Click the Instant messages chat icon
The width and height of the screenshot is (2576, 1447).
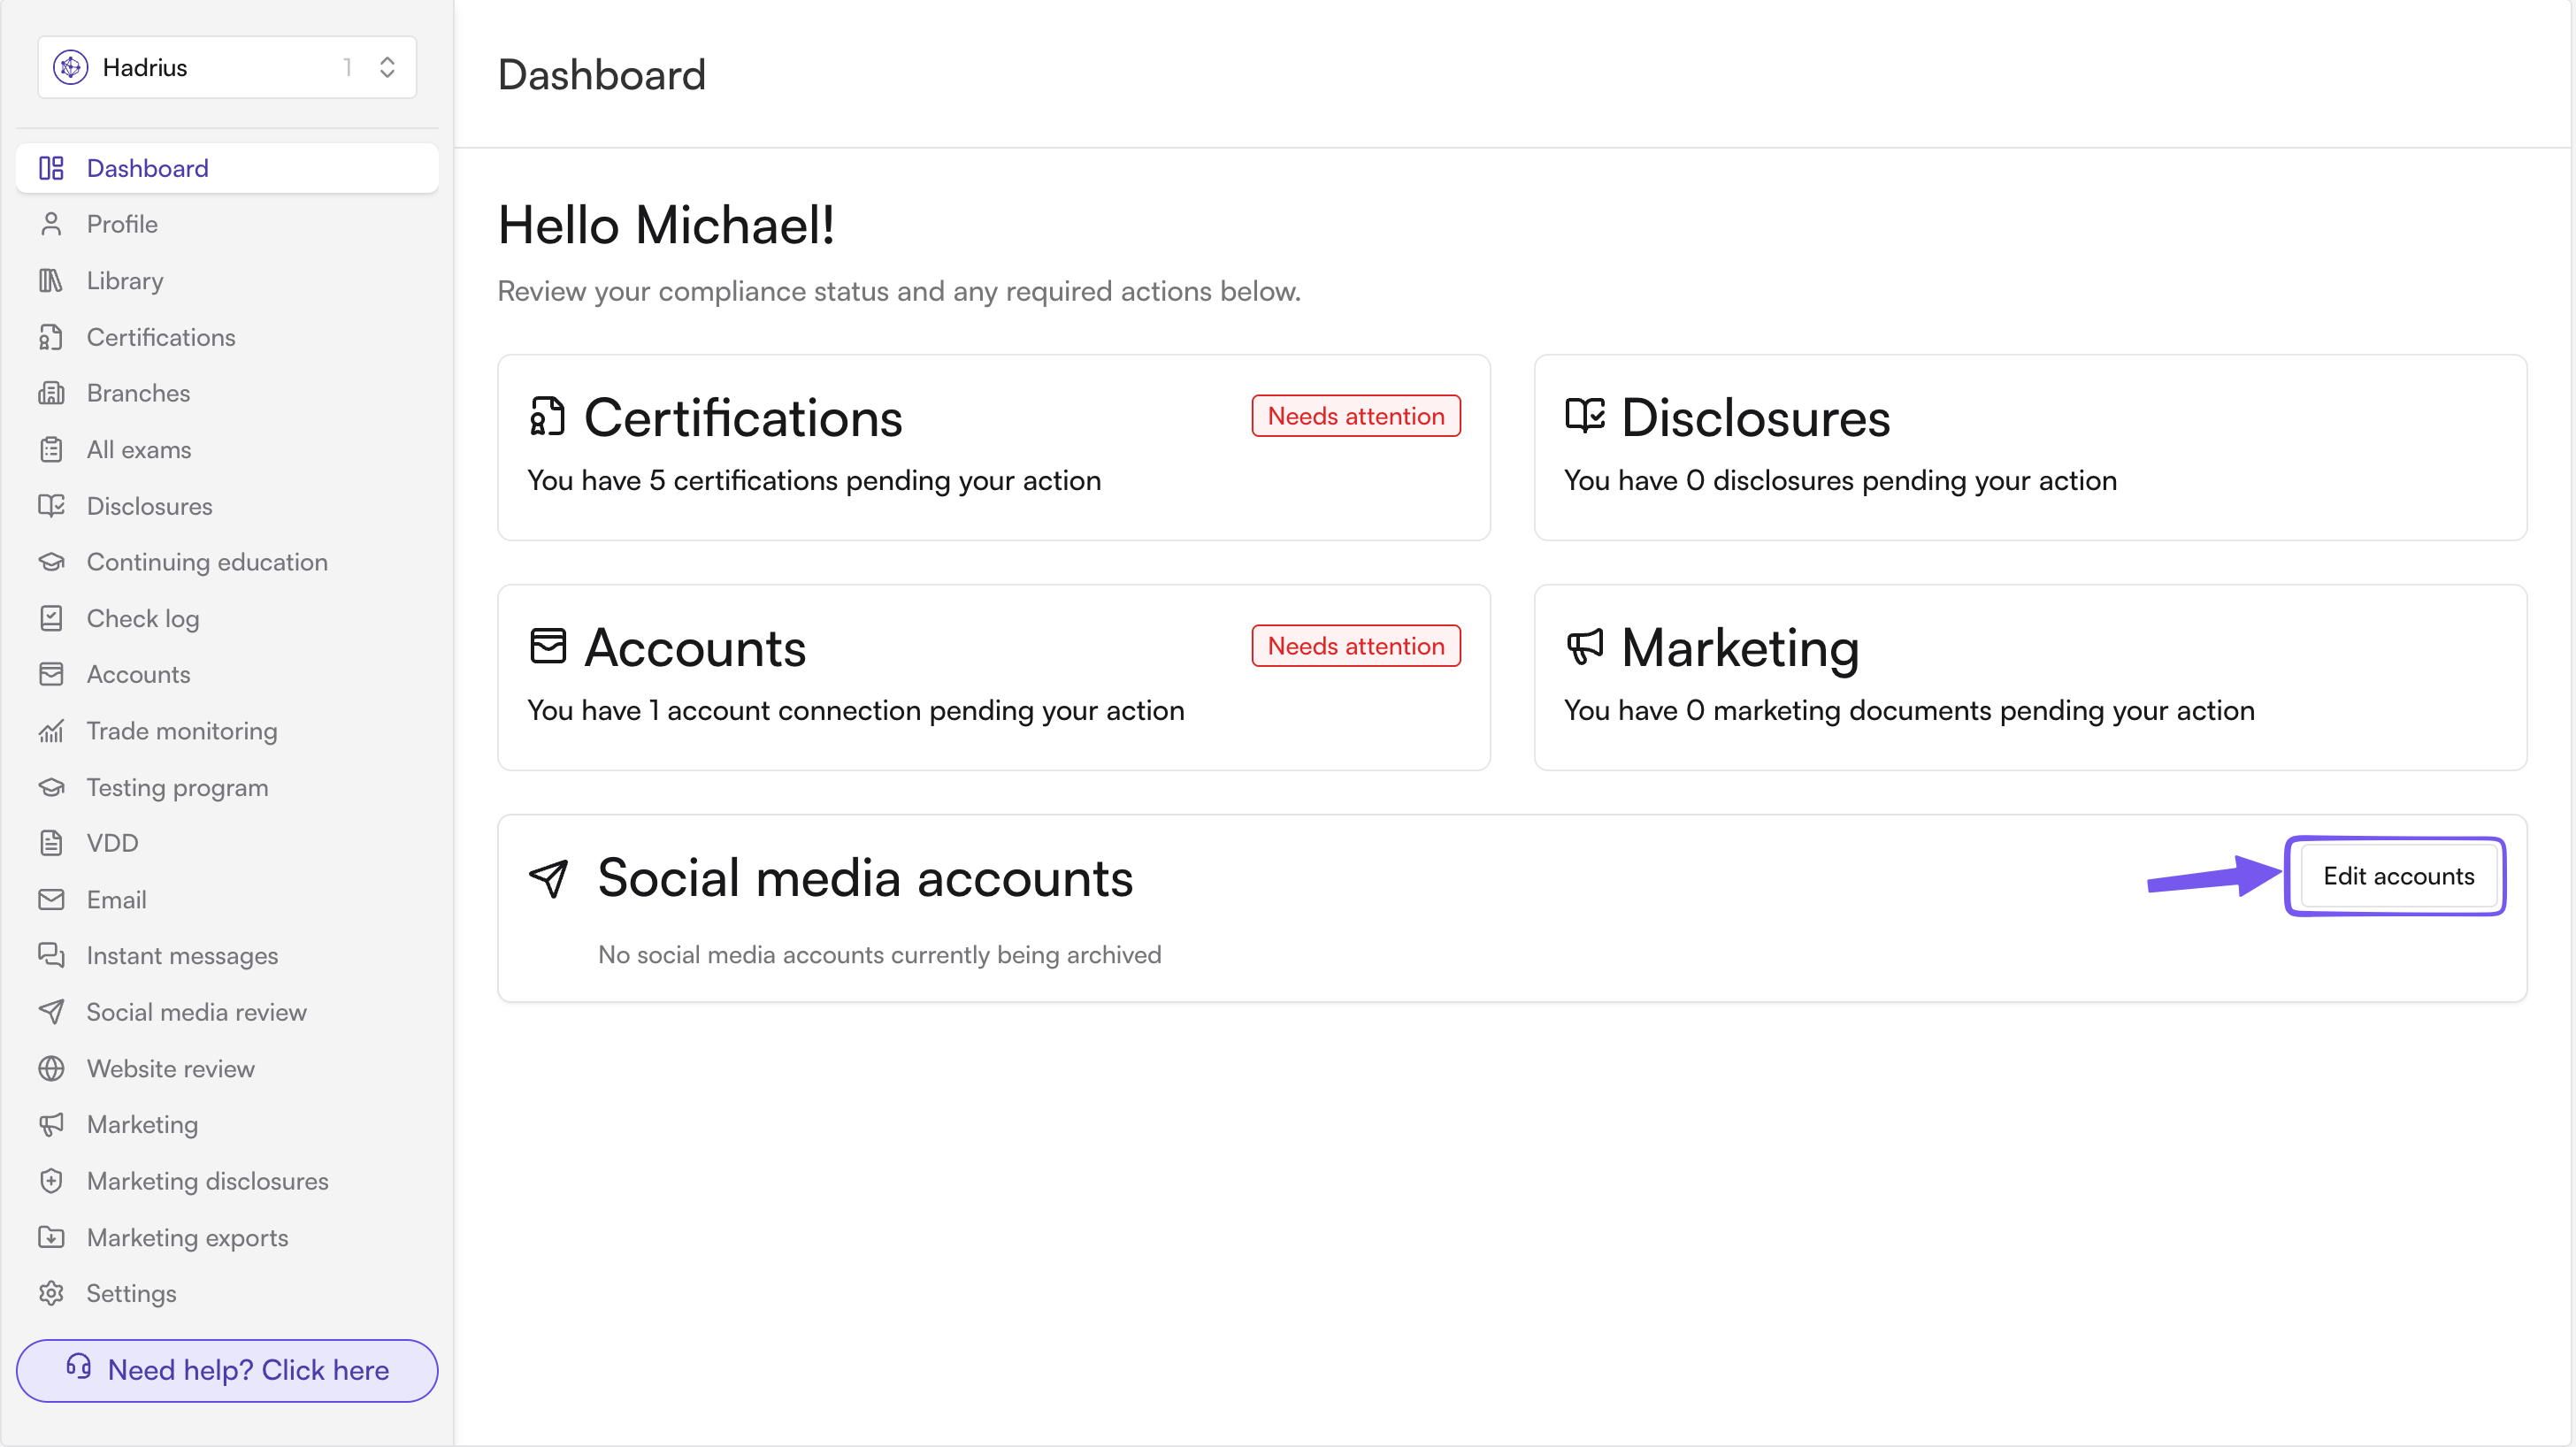coord(51,956)
